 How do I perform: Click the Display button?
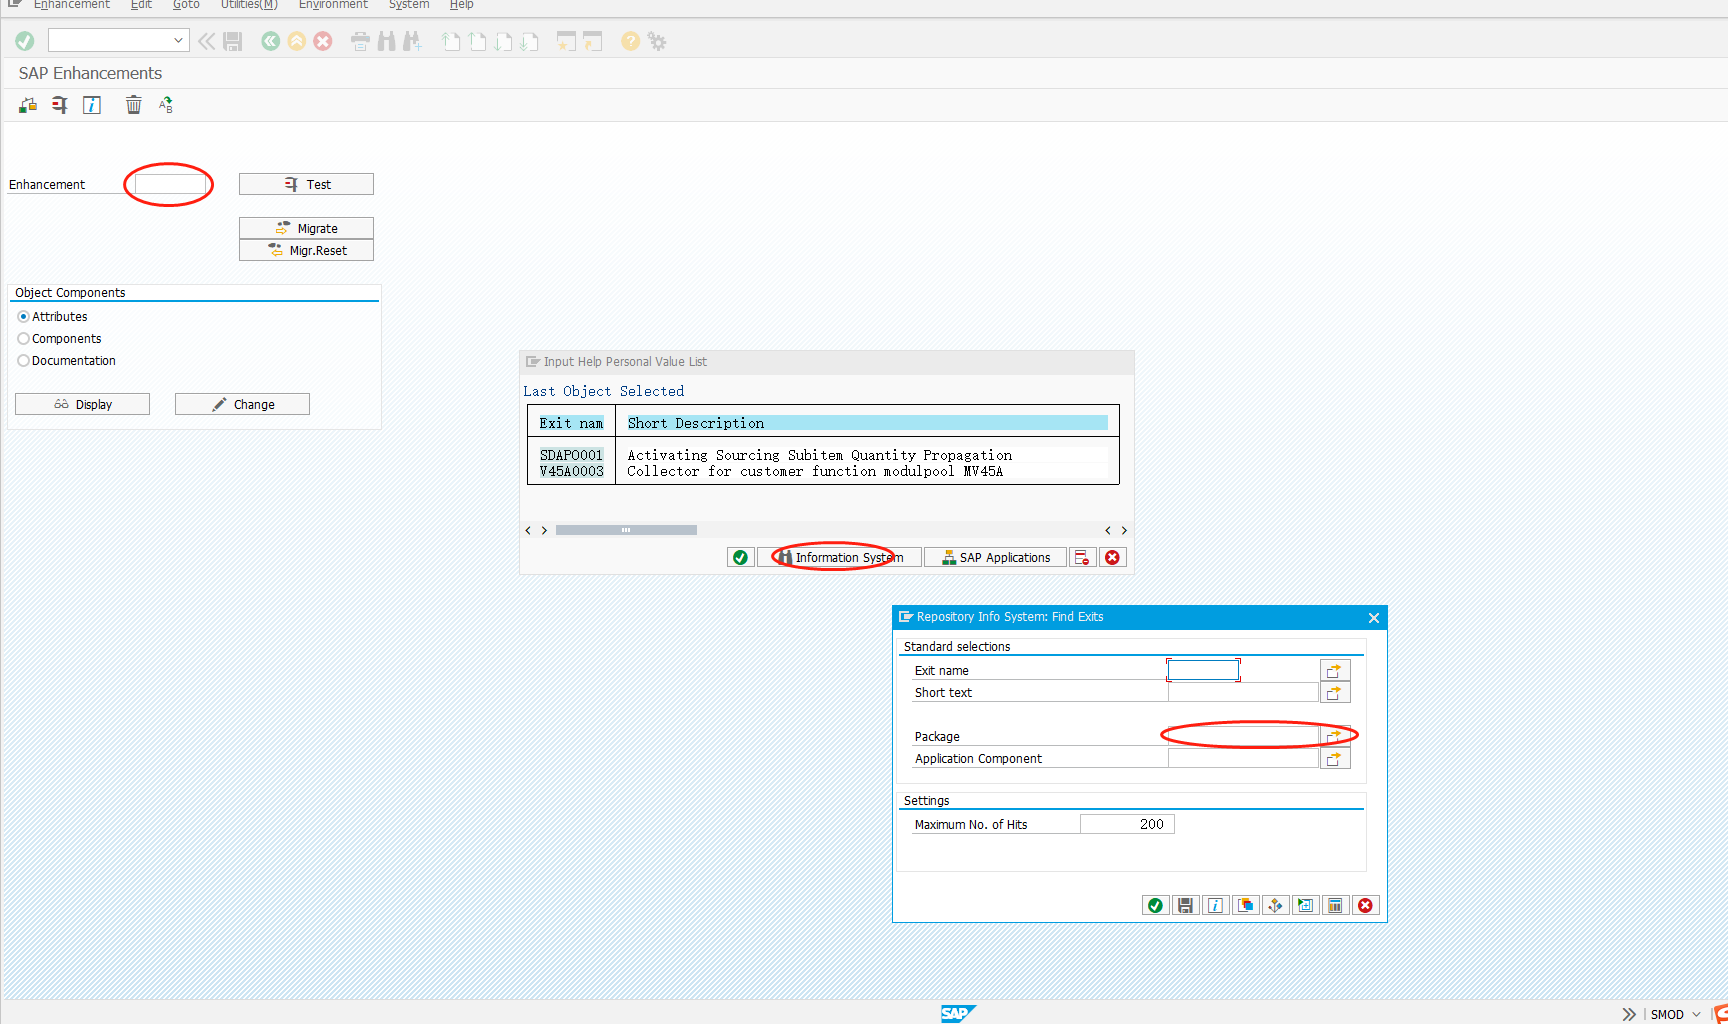tap(82, 404)
